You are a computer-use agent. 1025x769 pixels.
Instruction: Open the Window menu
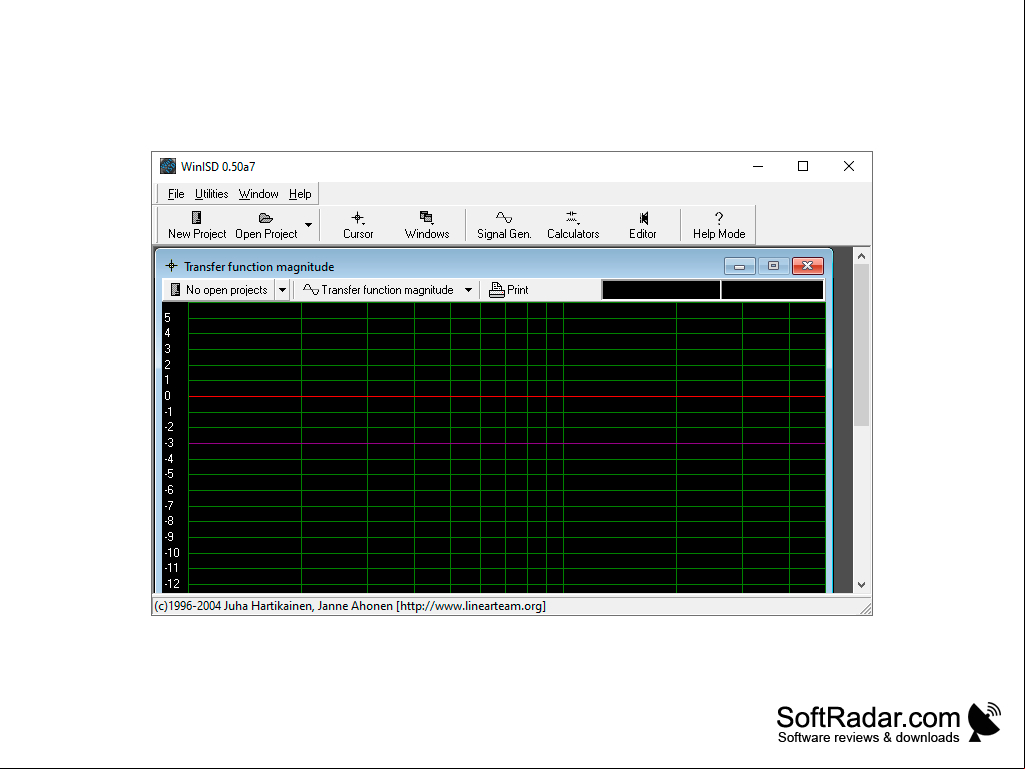[x=258, y=194]
